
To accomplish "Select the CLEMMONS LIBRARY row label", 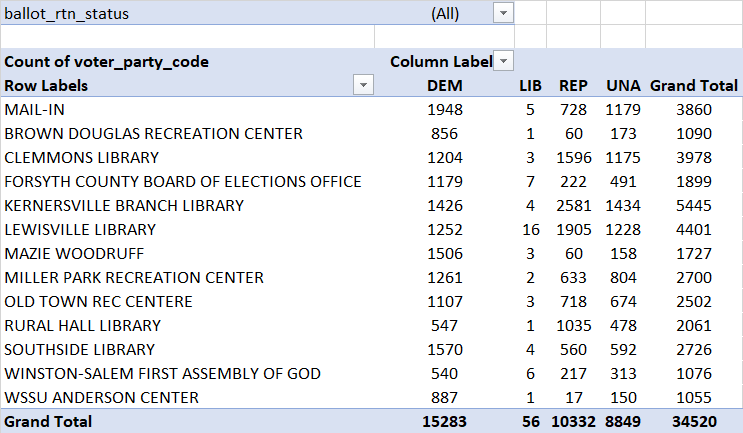I will [82, 157].
